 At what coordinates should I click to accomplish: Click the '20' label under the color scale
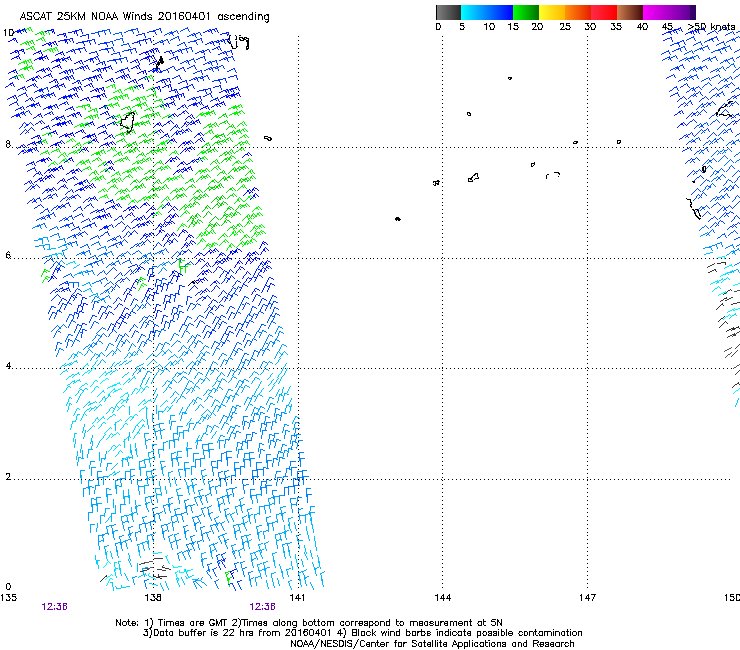537,27
